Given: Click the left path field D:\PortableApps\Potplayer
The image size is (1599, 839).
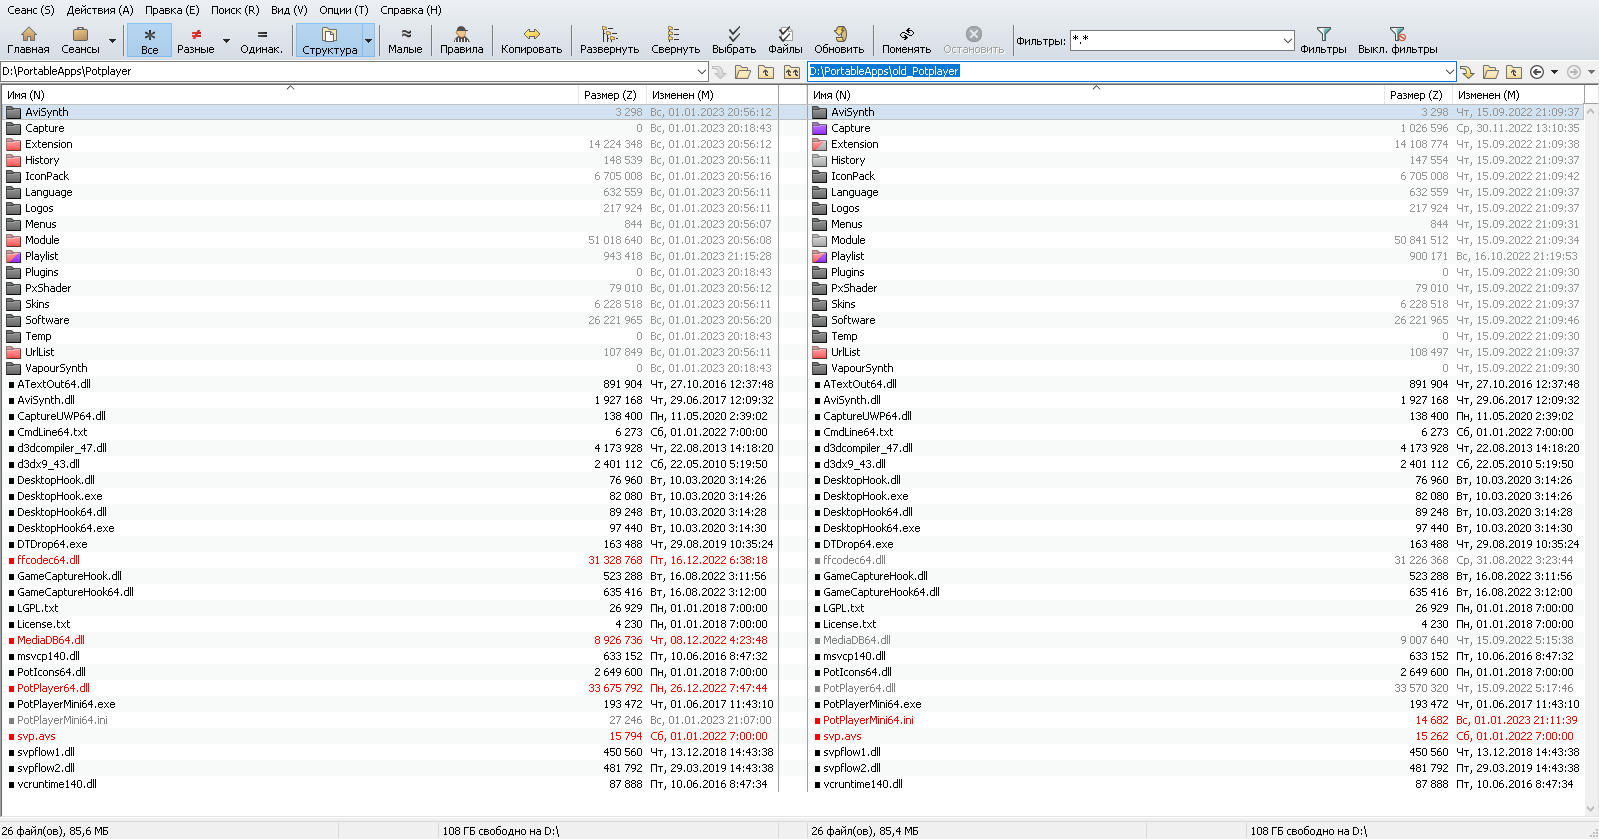Looking at the screenshot, I should click(348, 72).
